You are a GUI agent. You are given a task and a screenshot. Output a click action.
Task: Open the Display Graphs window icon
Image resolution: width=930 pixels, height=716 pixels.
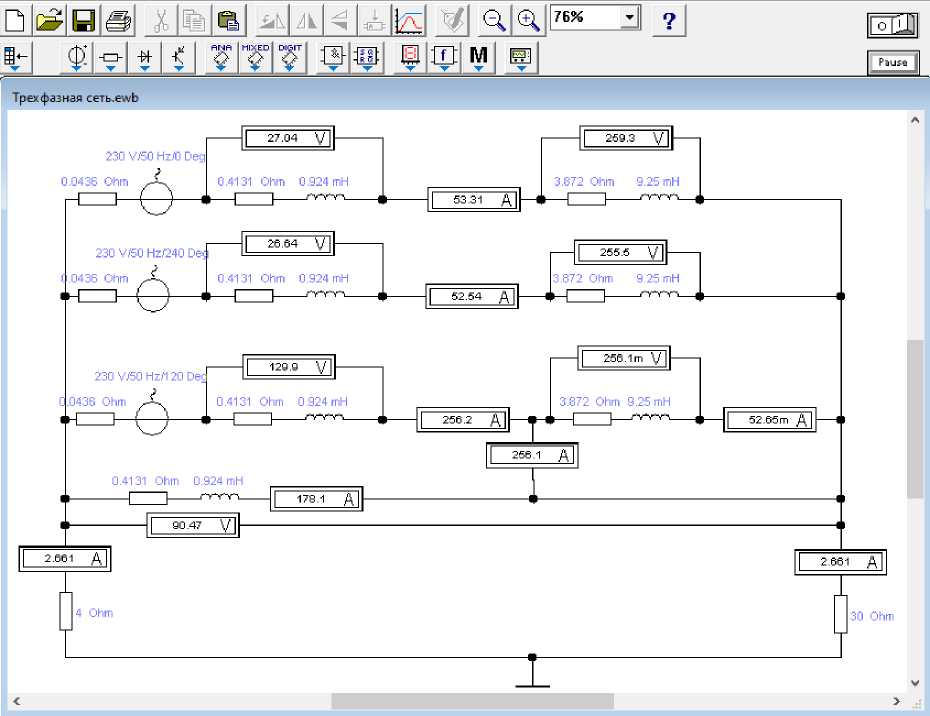409,19
